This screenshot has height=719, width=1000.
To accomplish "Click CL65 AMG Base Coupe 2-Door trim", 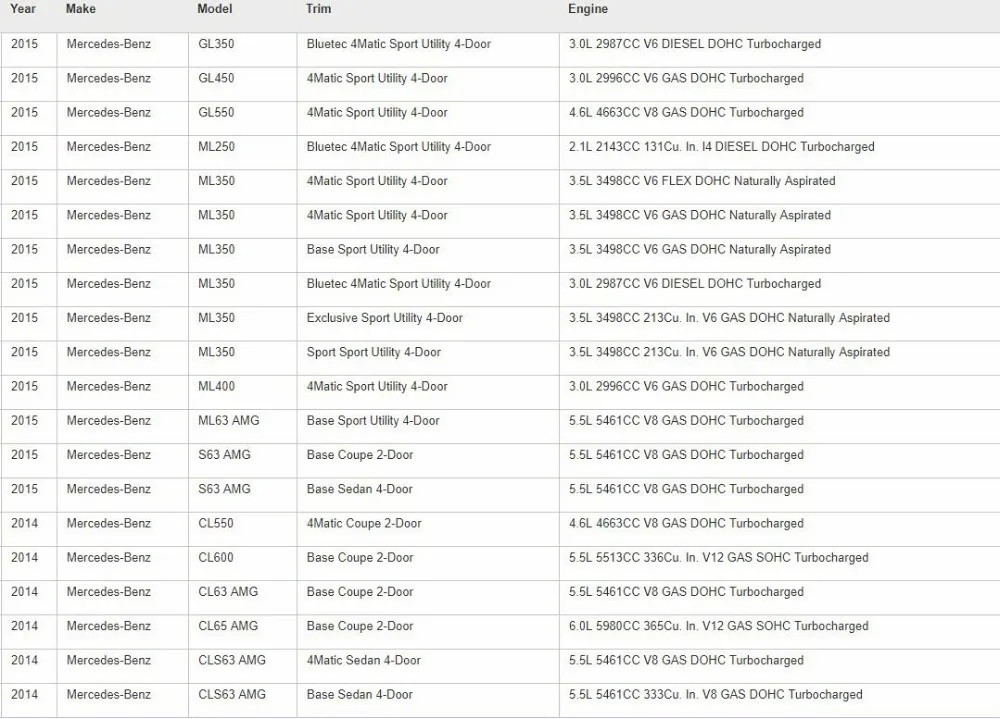I will tap(360, 626).
